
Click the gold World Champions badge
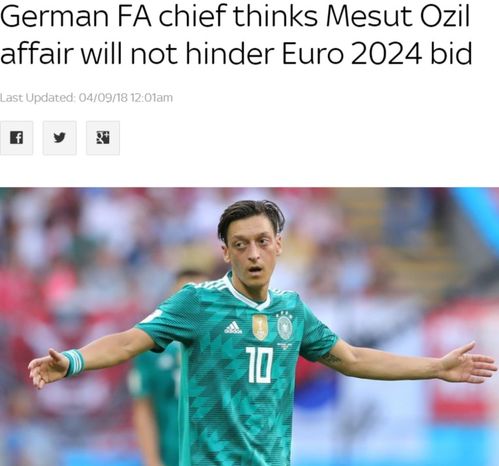(260, 327)
